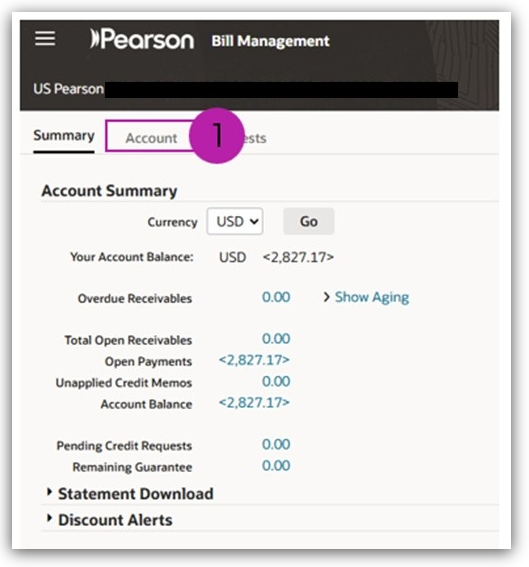
Task: Click the Go button
Action: point(308,221)
